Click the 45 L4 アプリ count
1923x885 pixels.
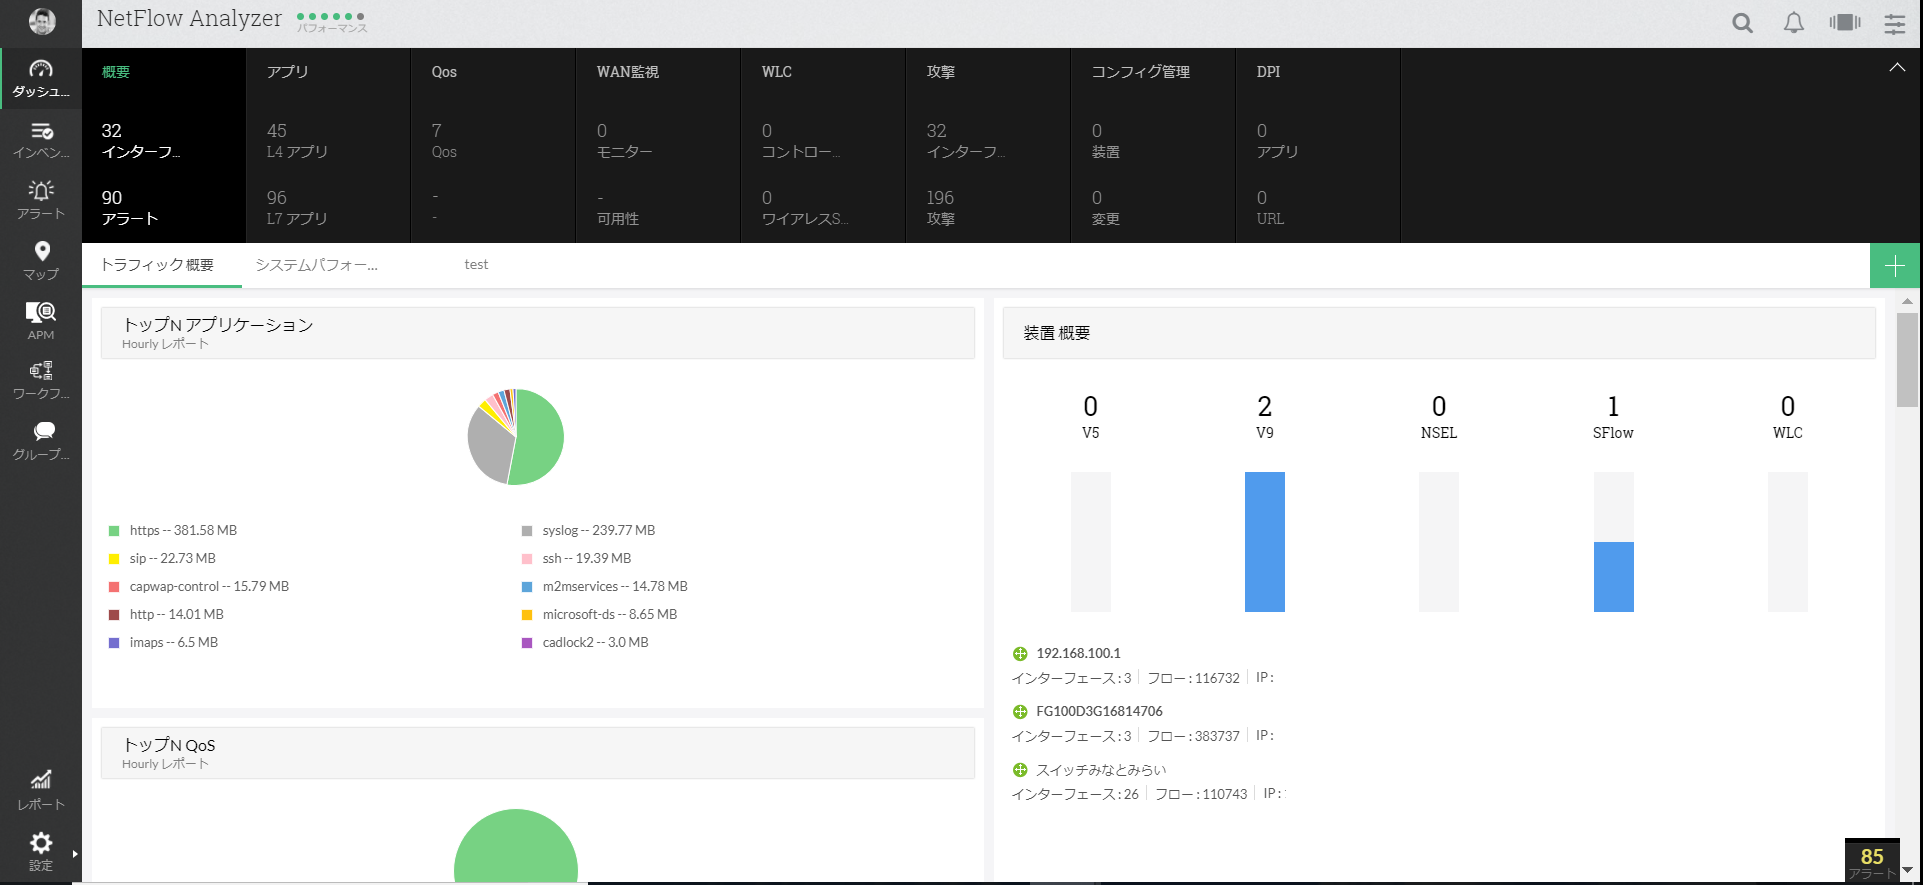tap(297, 141)
